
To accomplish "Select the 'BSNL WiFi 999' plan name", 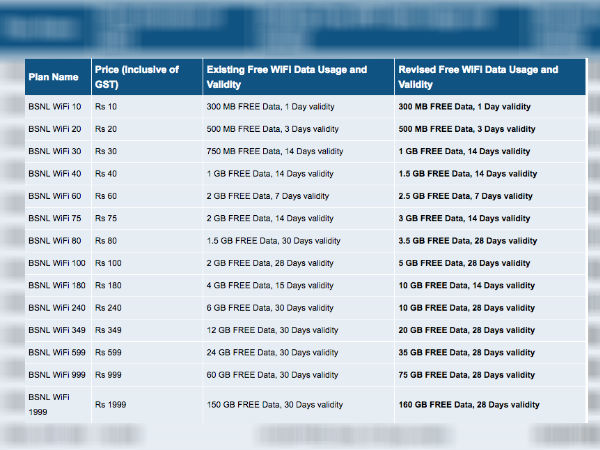I will coord(57,375).
